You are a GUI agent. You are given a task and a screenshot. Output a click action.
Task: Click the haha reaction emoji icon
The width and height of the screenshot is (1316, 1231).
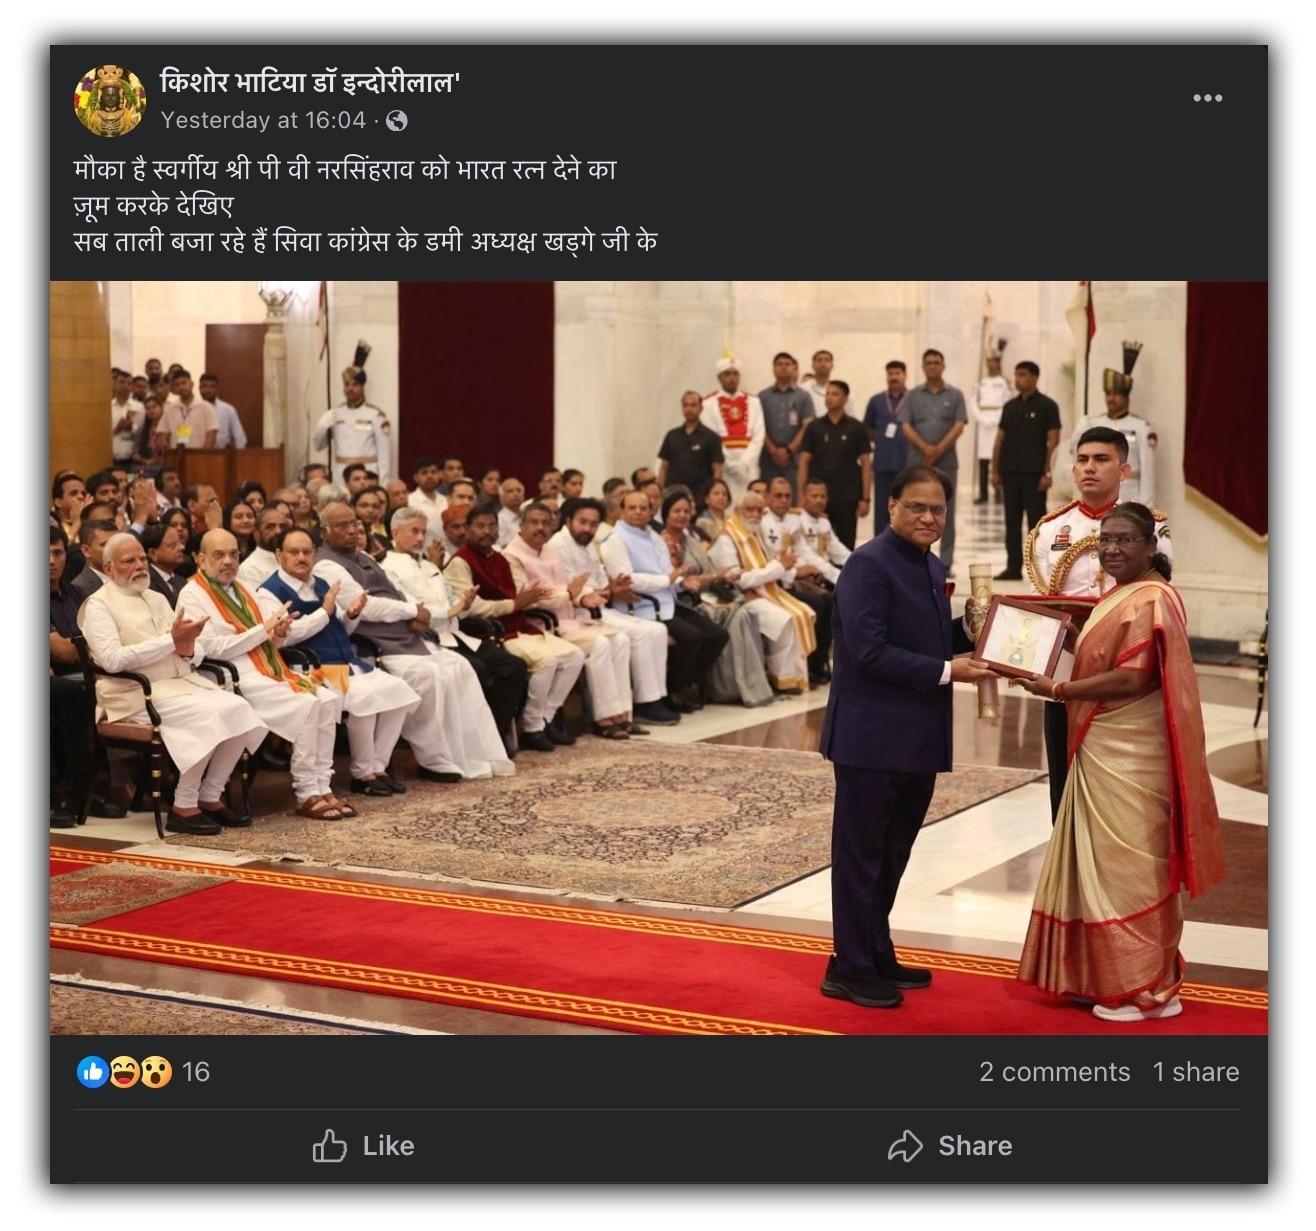[x=124, y=1072]
